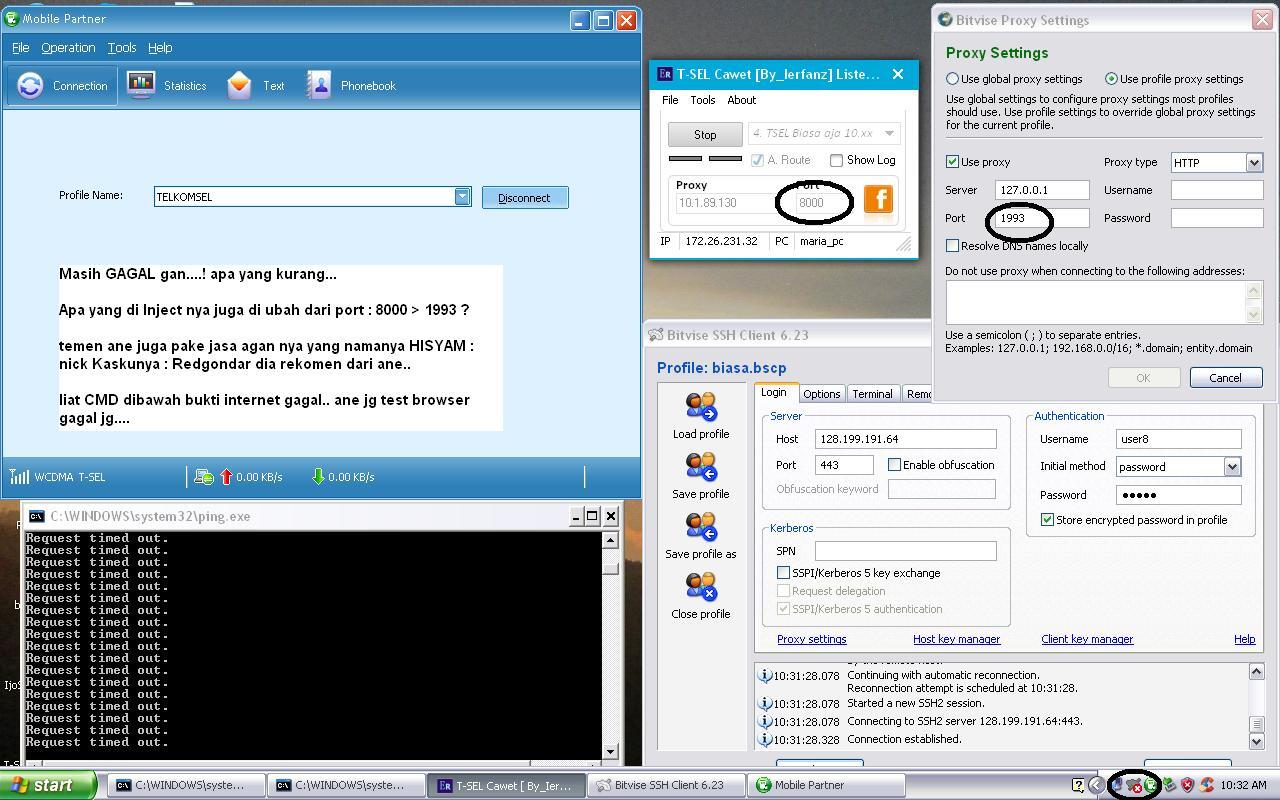
Task: Click the Start button on taskbar
Action: [49, 785]
